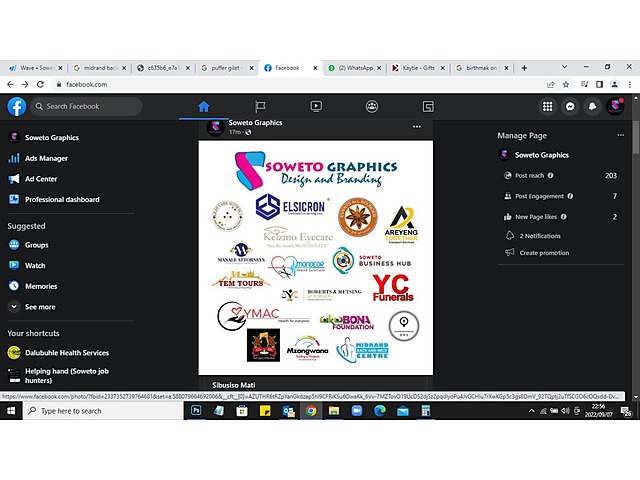The width and height of the screenshot is (640, 480).
Task: Open Professional dashboard
Action: pos(62,199)
